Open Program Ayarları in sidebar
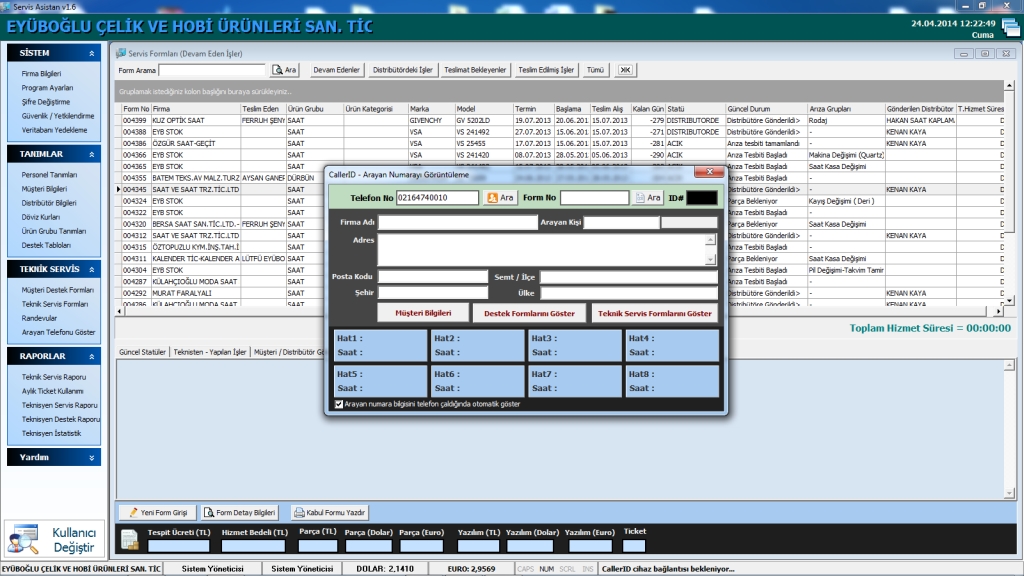 point(47,88)
